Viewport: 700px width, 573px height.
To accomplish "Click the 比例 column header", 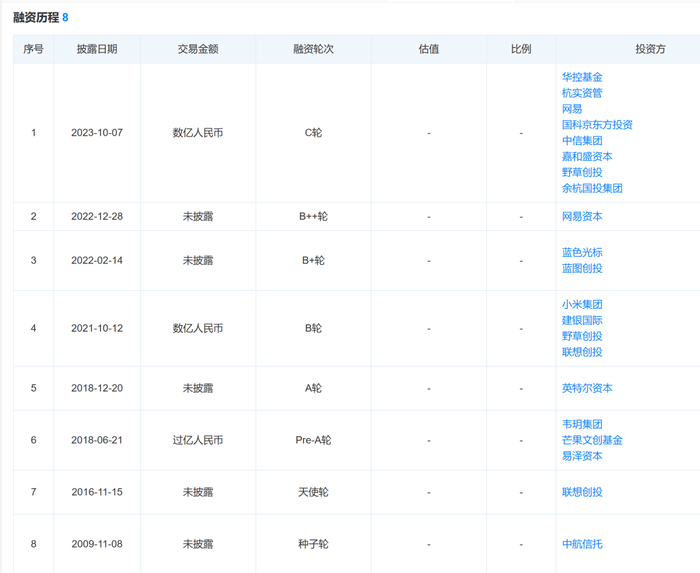I will coord(521,49).
